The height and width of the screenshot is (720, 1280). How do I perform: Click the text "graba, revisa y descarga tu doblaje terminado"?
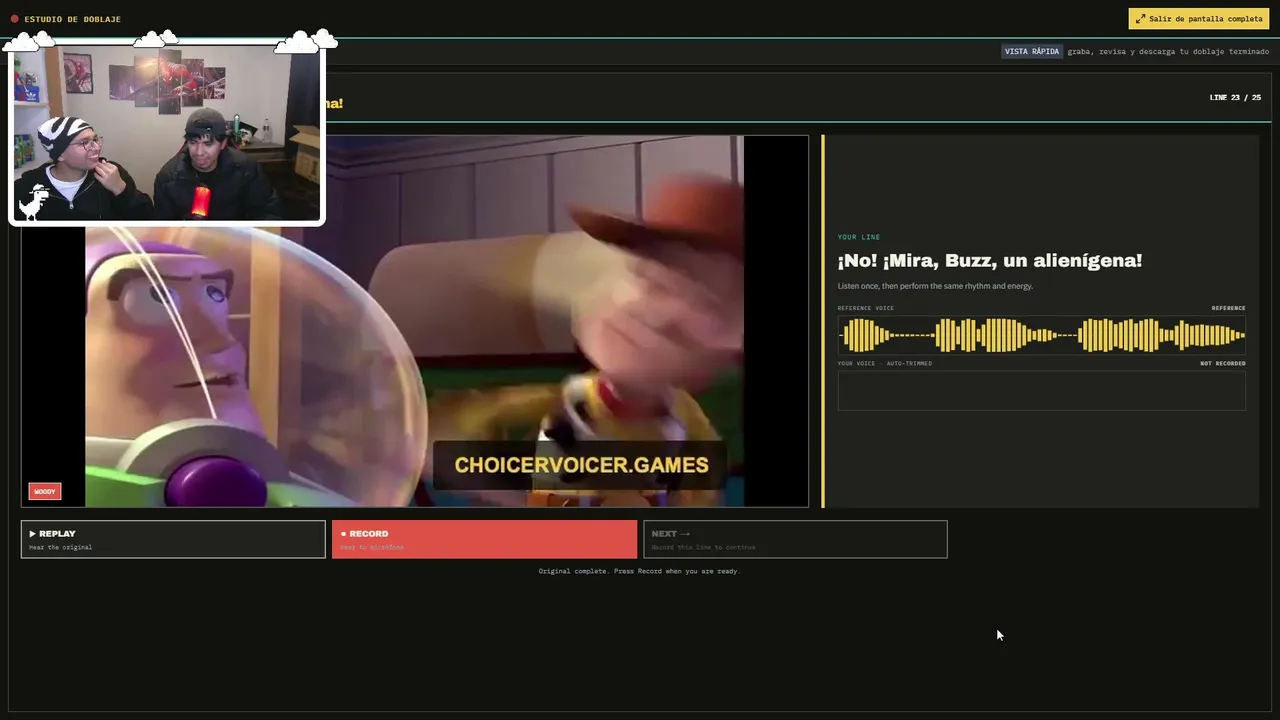point(1168,51)
